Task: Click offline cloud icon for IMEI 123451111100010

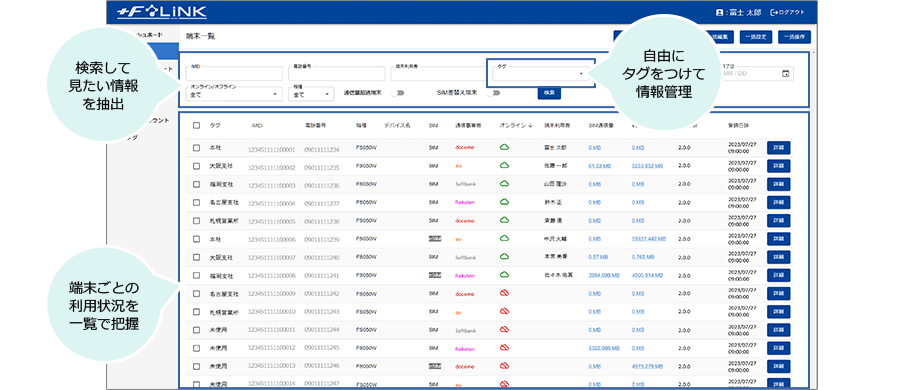Action: 504,311
